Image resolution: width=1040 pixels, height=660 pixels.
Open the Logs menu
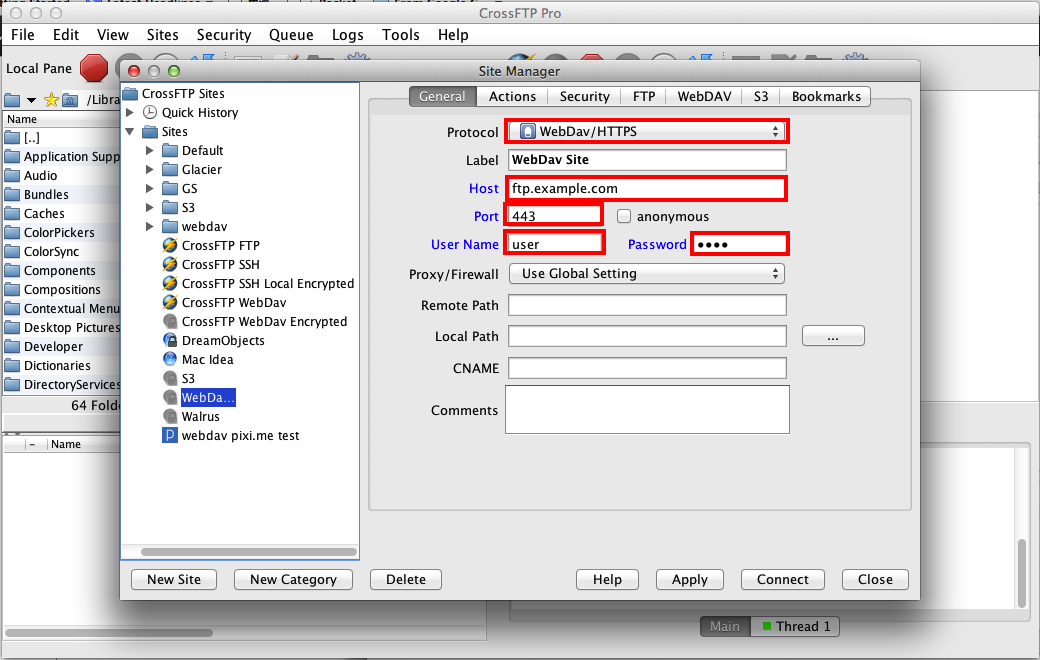(x=348, y=34)
